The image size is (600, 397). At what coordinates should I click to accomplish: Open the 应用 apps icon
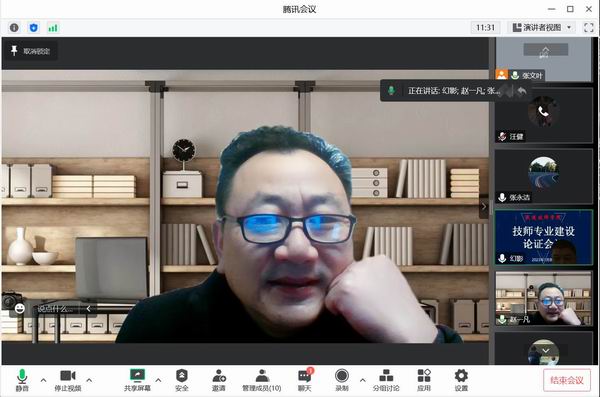point(424,380)
